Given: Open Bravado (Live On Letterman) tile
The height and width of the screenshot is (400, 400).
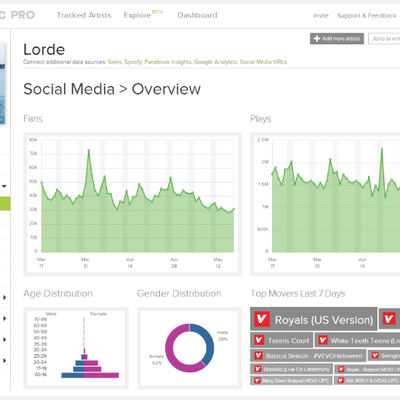Looking at the screenshot, I should 291,369.
